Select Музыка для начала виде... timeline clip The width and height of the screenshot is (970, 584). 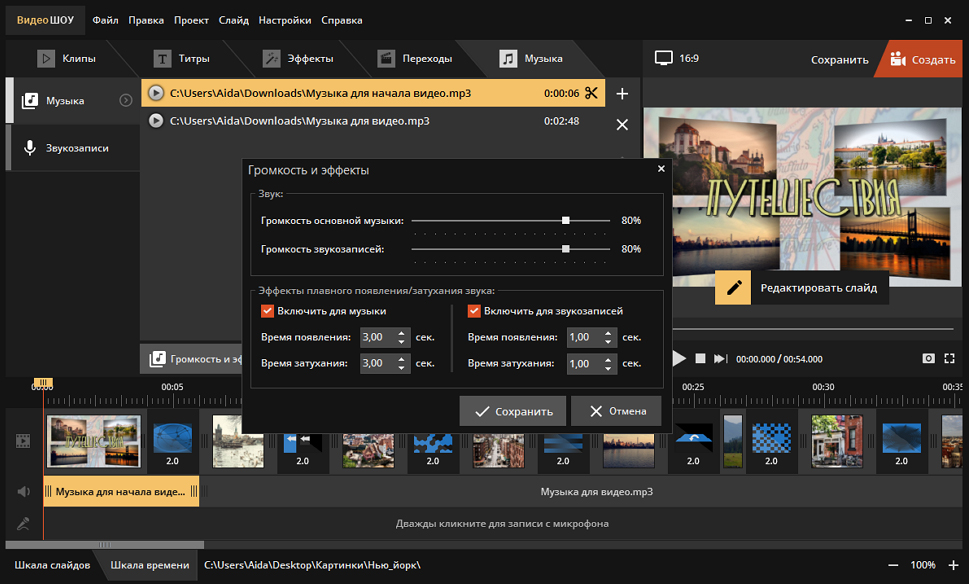click(121, 492)
